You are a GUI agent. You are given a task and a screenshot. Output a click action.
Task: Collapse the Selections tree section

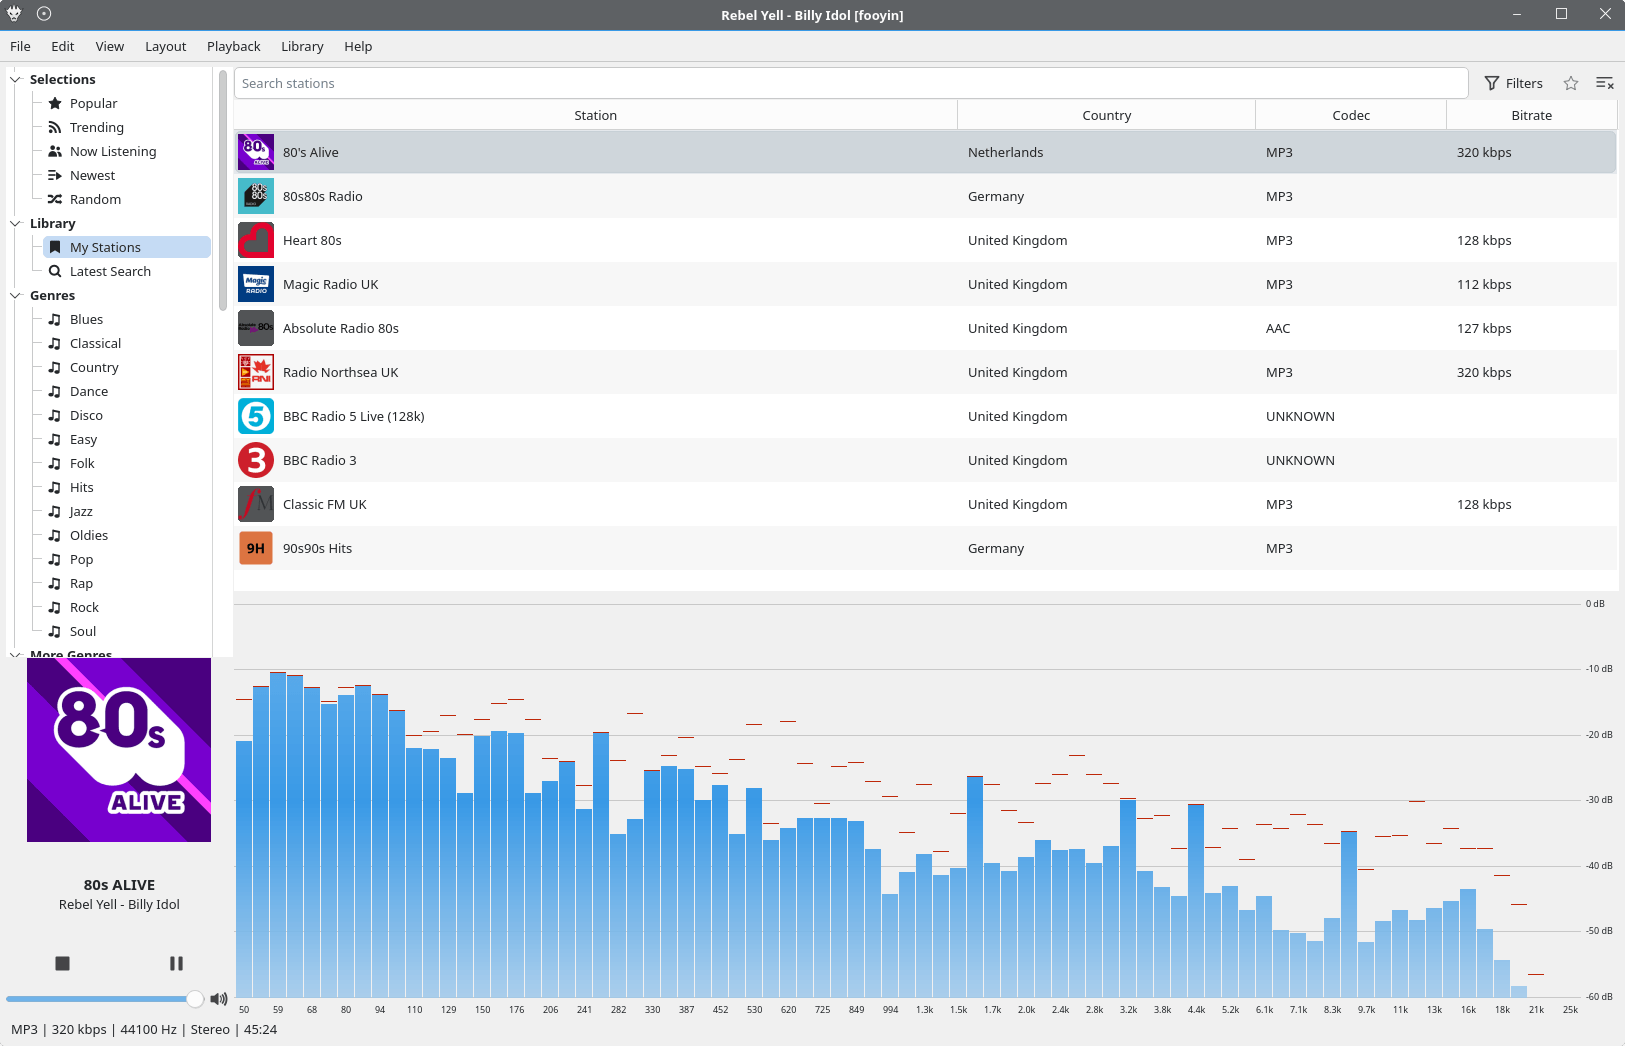15,79
